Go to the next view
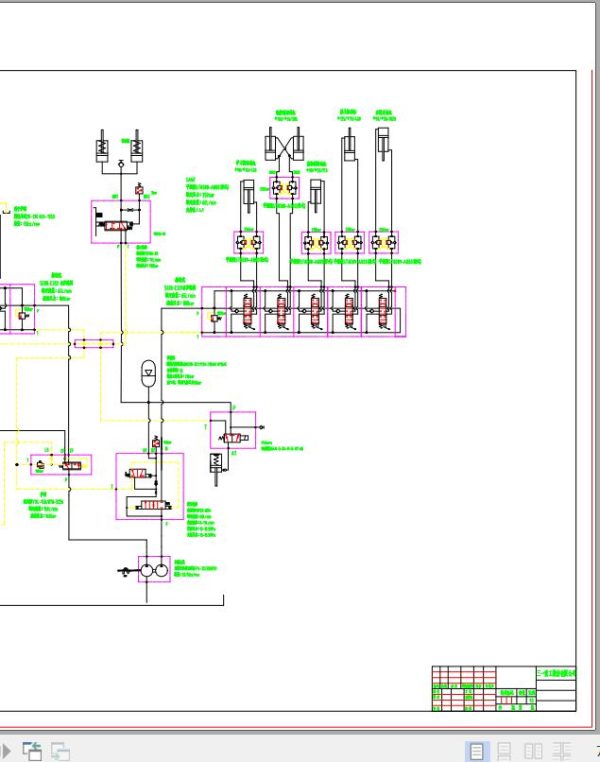This screenshot has height=762, width=600. pyautogui.click(x=60, y=751)
